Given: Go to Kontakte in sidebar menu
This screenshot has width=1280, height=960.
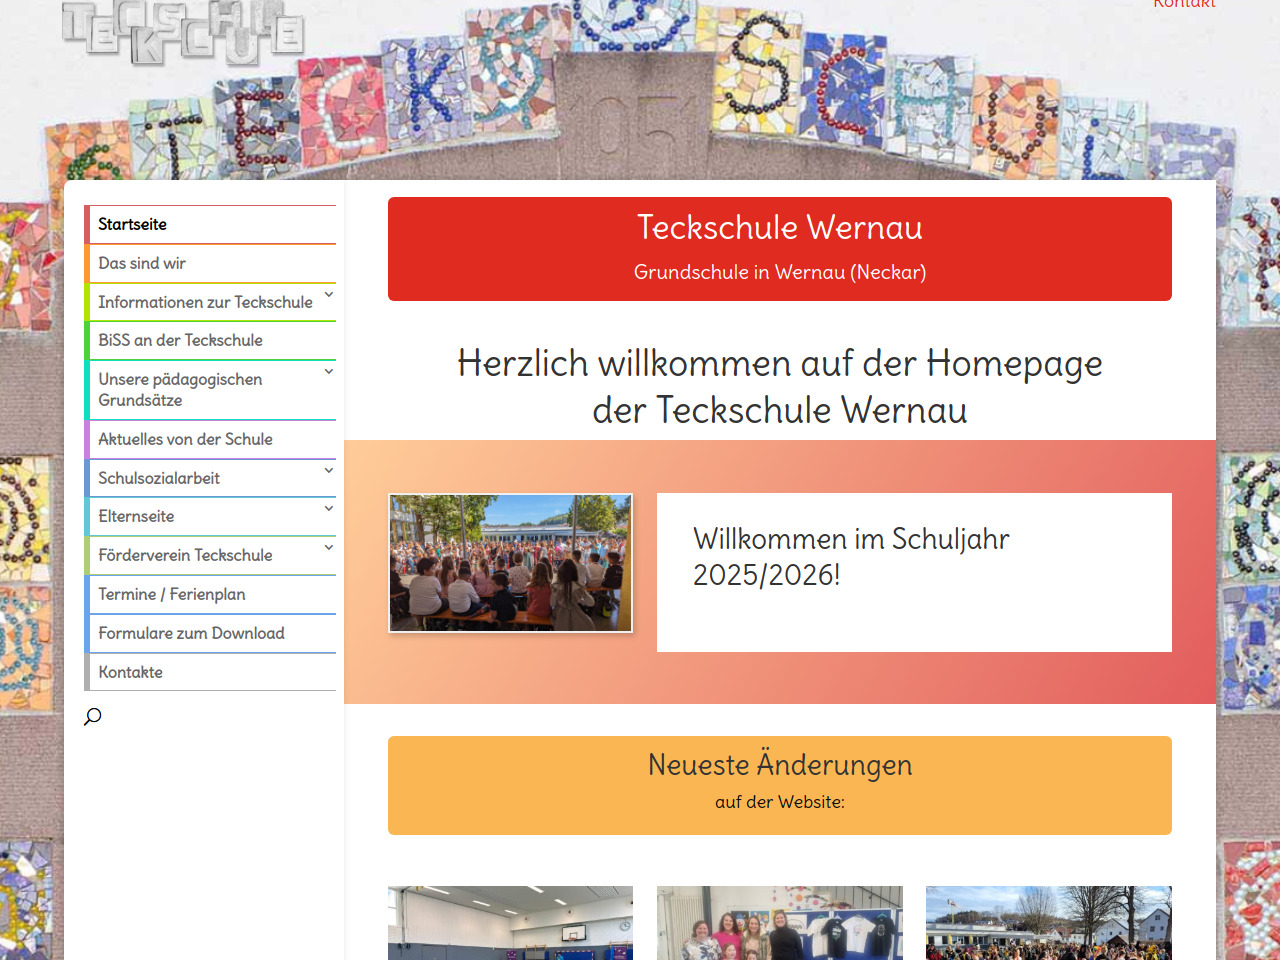Looking at the screenshot, I should (x=130, y=673).
